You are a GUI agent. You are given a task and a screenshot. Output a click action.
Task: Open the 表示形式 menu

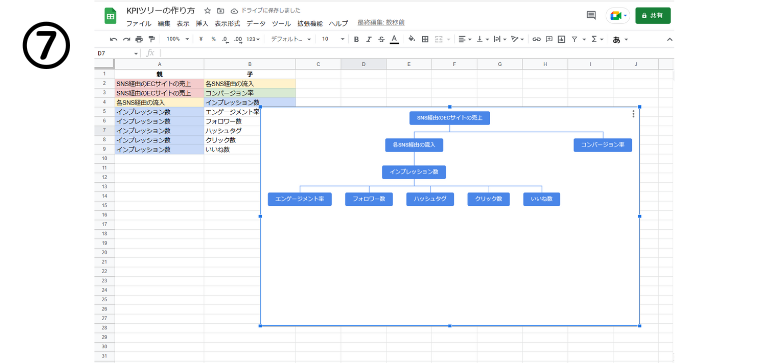[x=227, y=24]
